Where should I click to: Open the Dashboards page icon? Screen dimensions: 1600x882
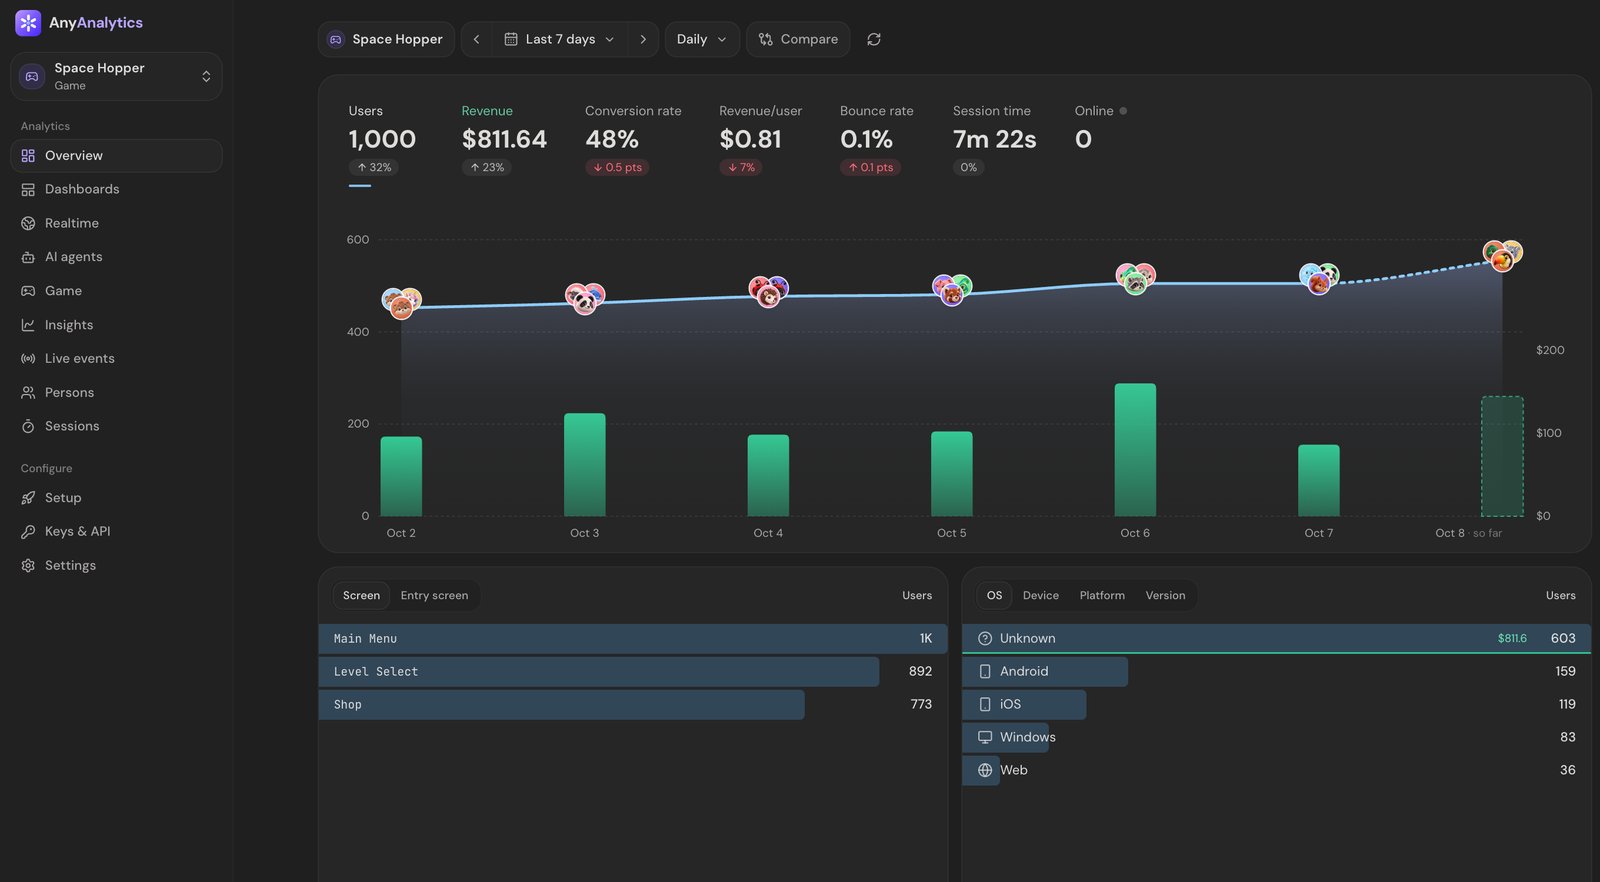click(x=28, y=189)
